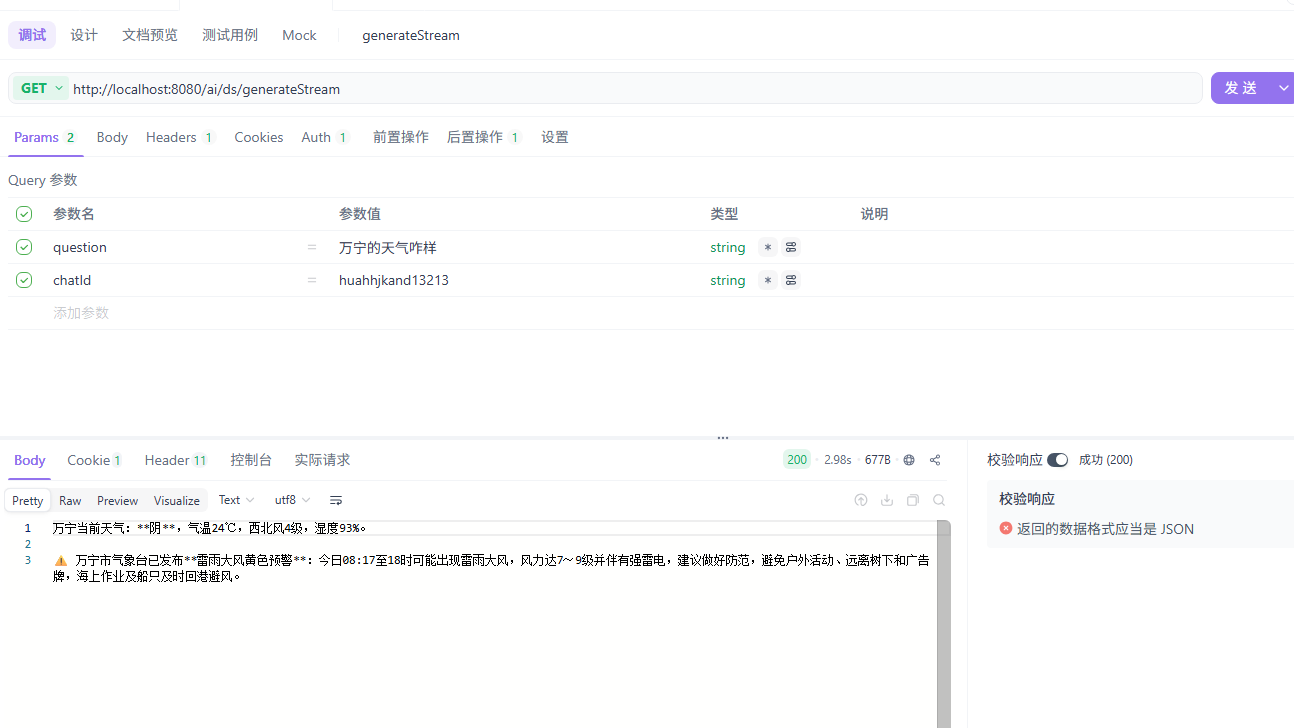Go to the 测试用例 tab
Viewport: 1294px width, 728px height.
tap(230, 35)
